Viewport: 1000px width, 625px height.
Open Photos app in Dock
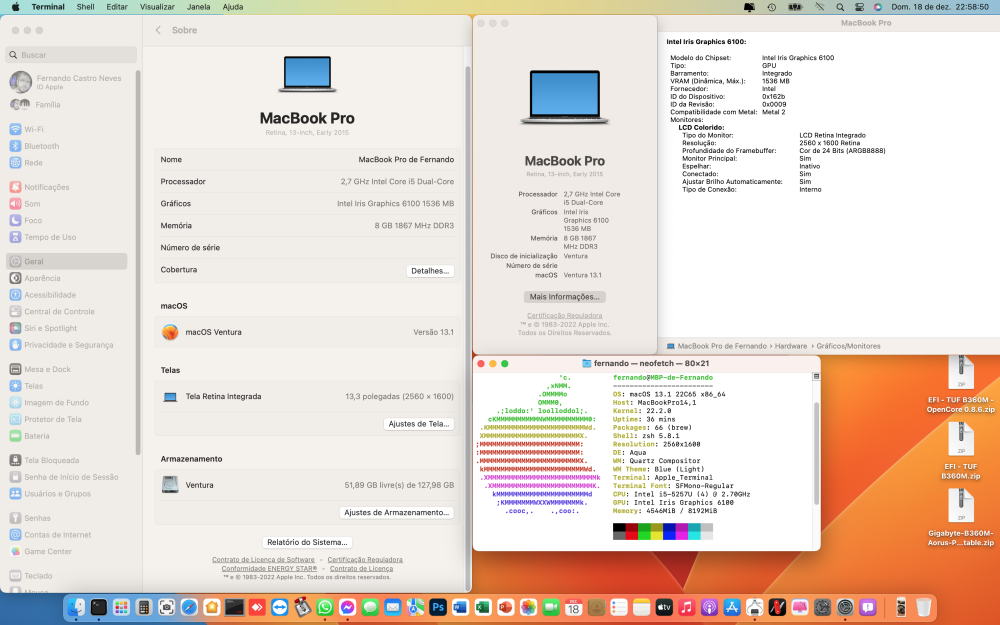pos(528,607)
